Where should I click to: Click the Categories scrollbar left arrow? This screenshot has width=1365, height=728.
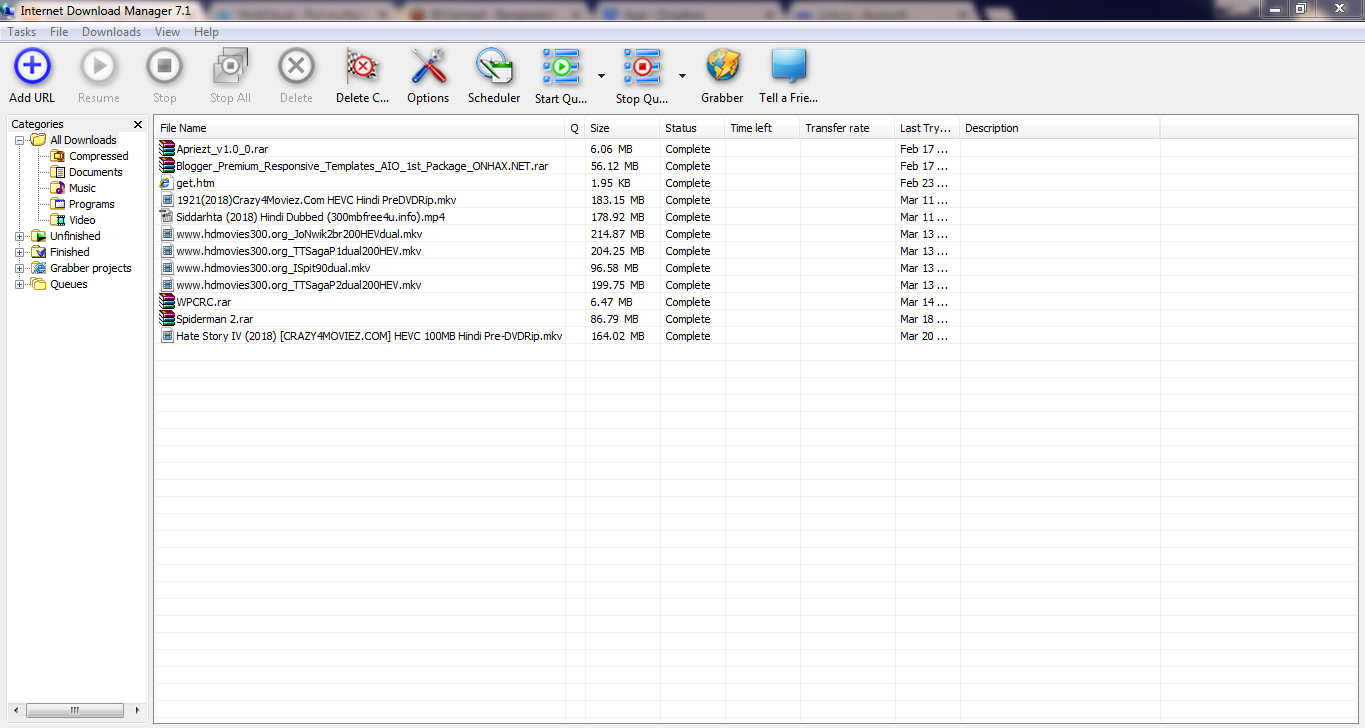click(x=15, y=710)
